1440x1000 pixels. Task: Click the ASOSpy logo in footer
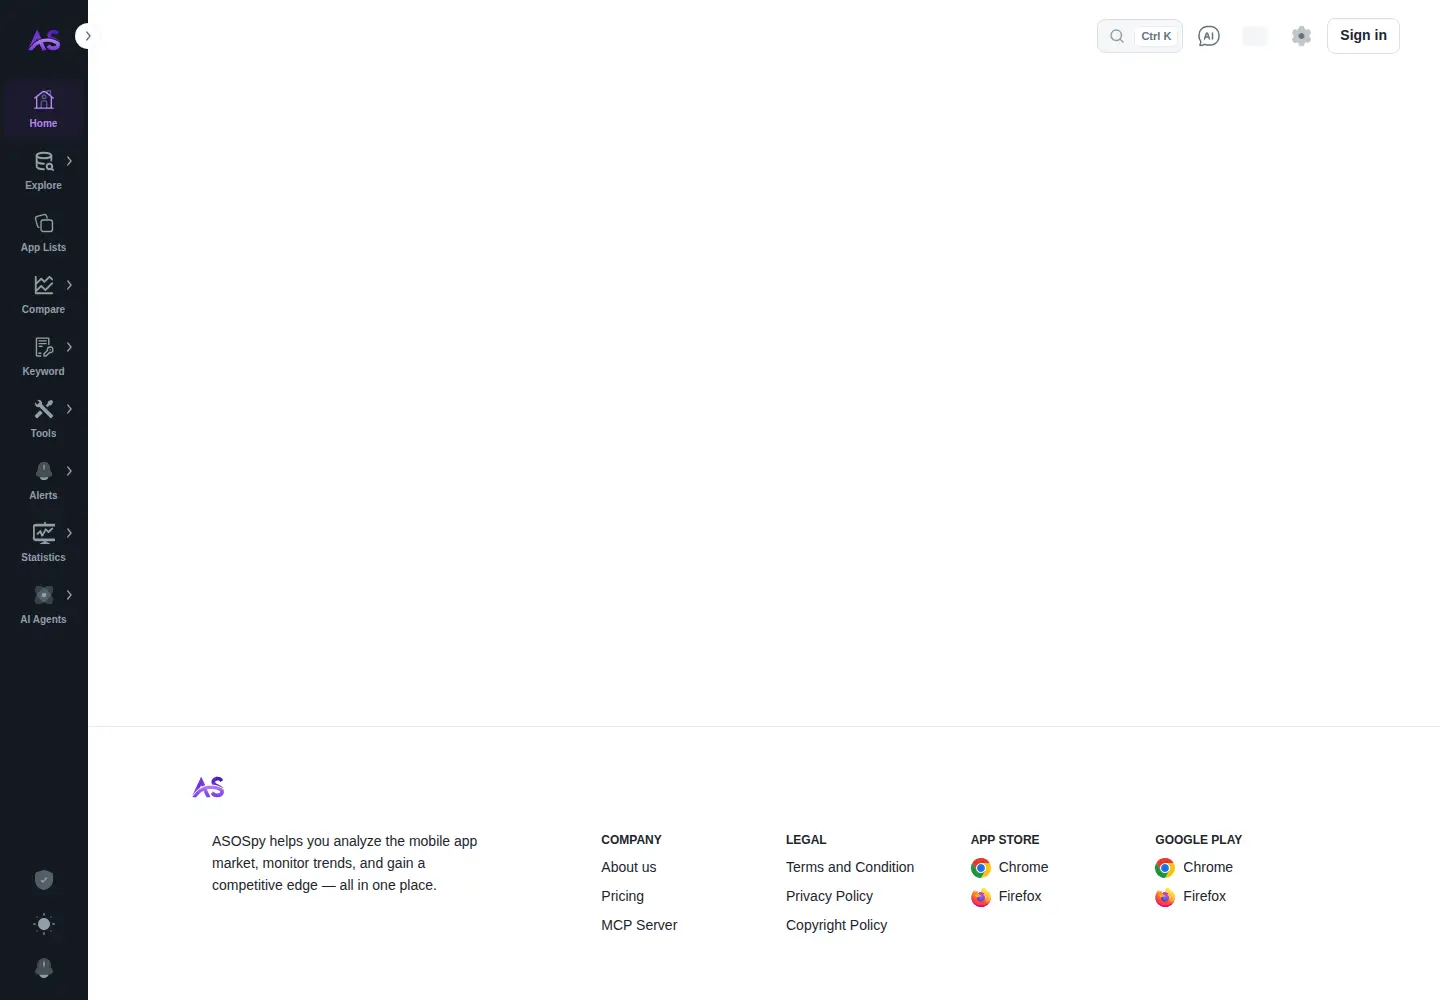(208, 788)
